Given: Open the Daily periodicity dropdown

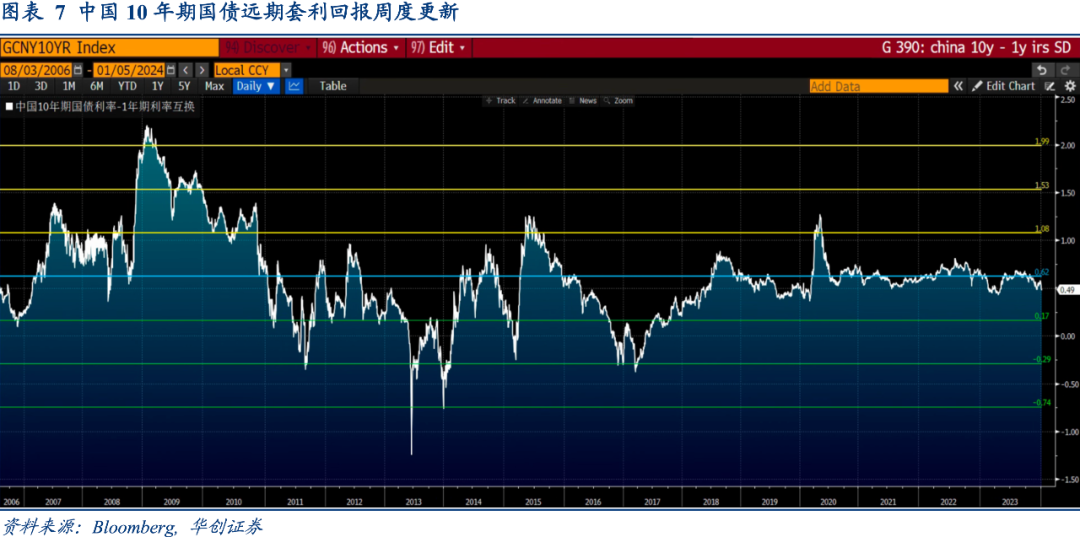Looking at the screenshot, I should click(256, 86).
